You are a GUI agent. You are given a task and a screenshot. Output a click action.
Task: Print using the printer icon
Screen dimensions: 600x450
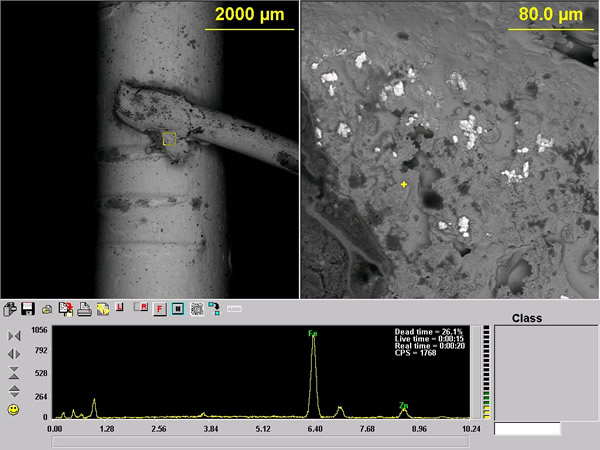pos(84,309)
